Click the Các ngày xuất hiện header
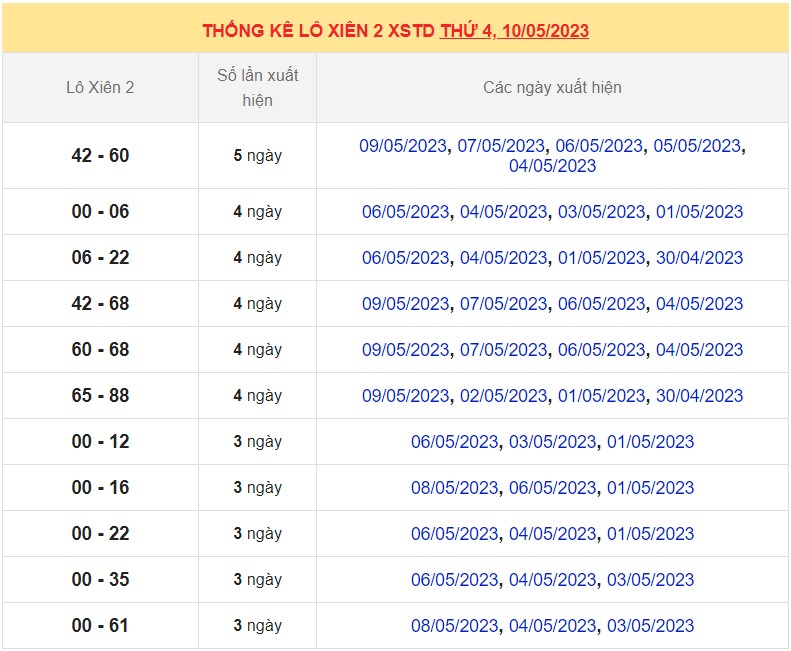 (x=552, y=87)
